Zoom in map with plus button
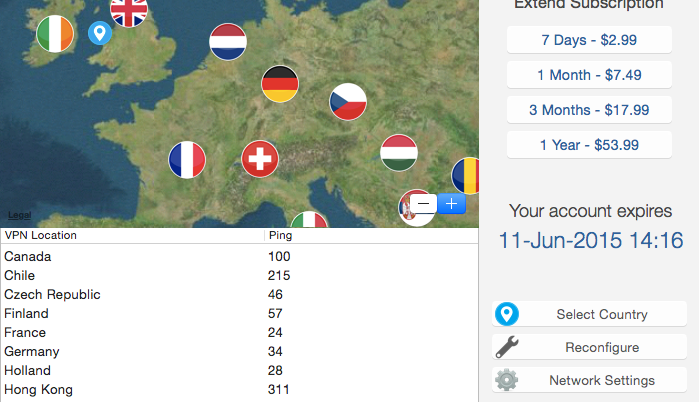Screen dimensions: 699x402 (452, 203)
